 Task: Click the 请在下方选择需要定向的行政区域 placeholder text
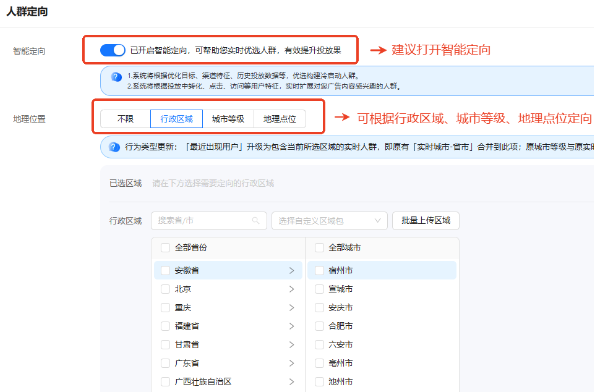coord(213,183)
